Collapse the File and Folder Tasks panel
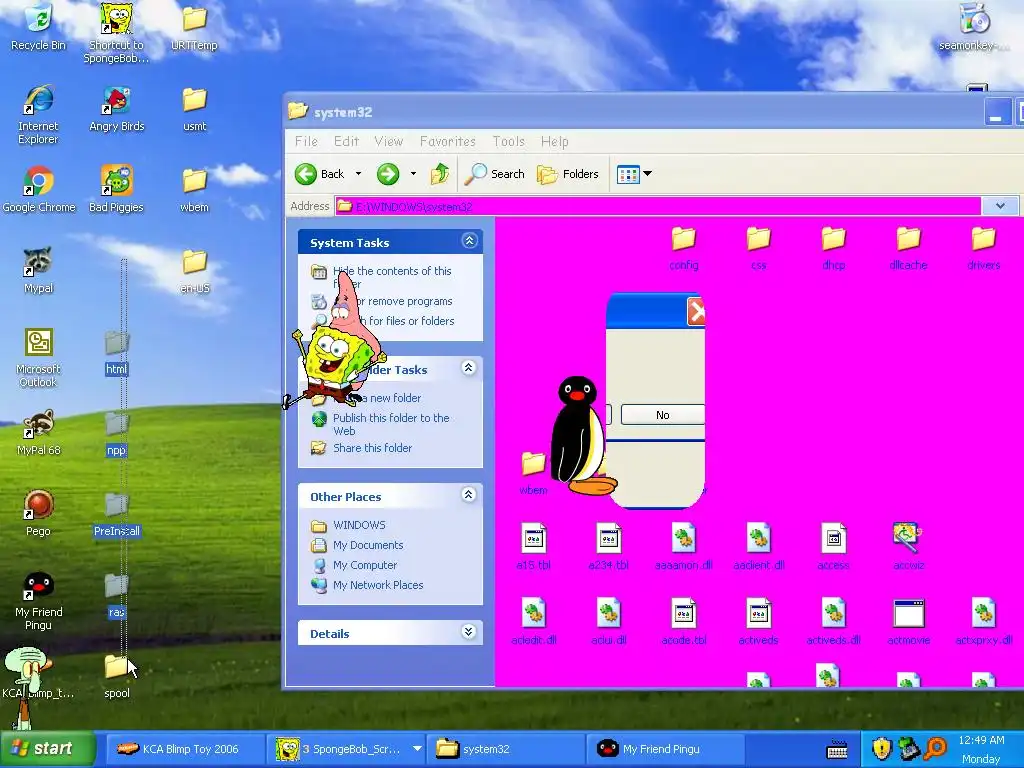The height and width of the screenshot is (768, 1024). pyautogui.click(x=468, y=368)
